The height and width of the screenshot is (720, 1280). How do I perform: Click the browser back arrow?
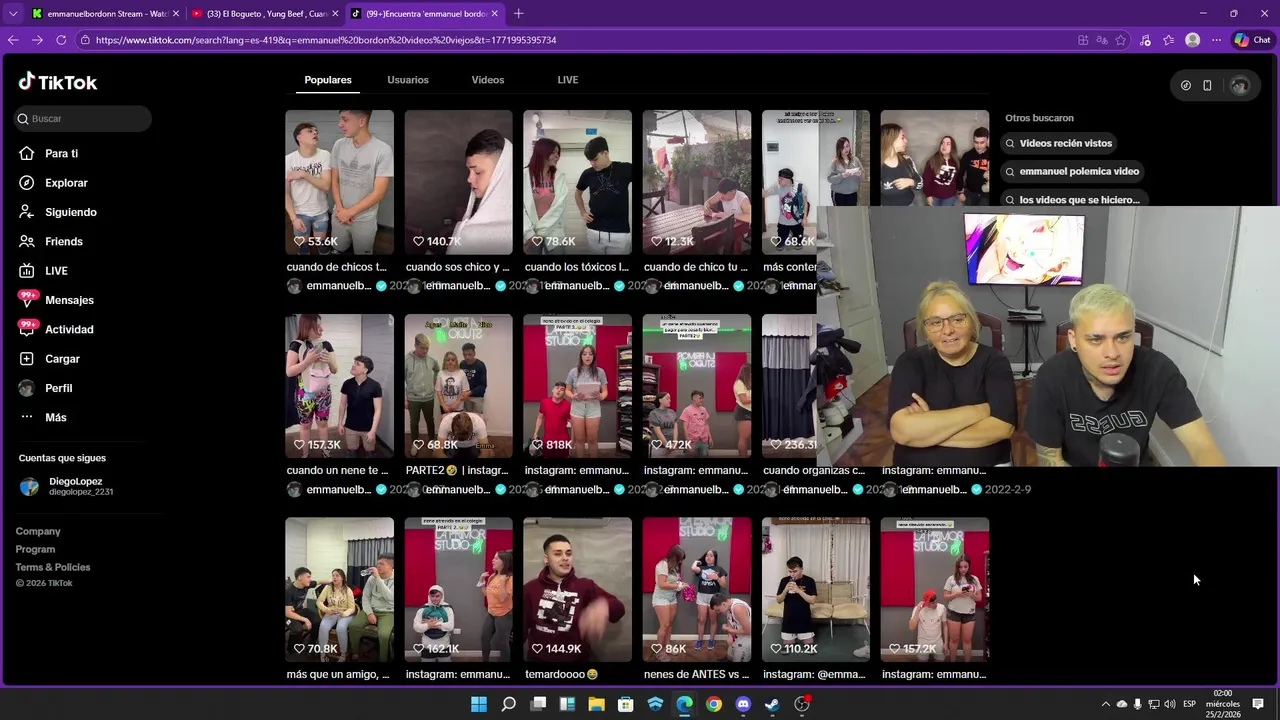(x=13, y=40)
